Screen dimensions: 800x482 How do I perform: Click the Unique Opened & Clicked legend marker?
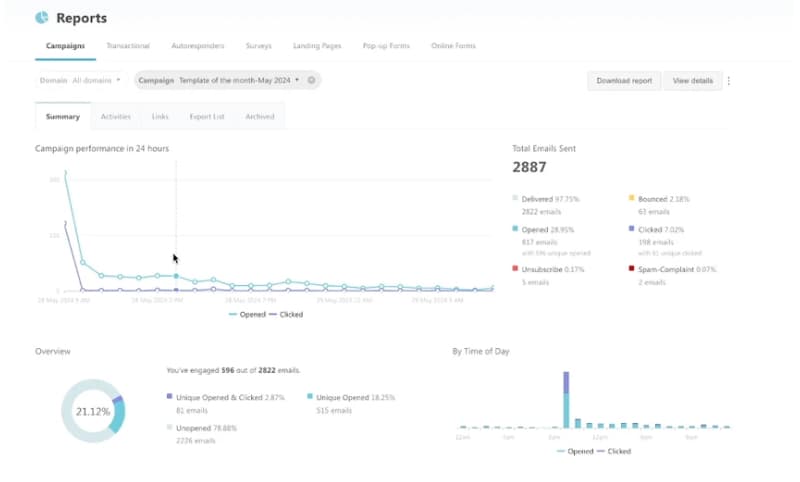(170, 397)
